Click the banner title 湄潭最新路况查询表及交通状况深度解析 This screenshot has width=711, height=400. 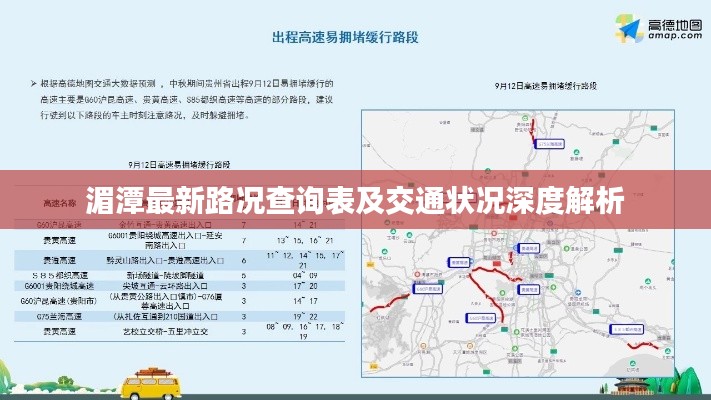click(x=355, y=200)
